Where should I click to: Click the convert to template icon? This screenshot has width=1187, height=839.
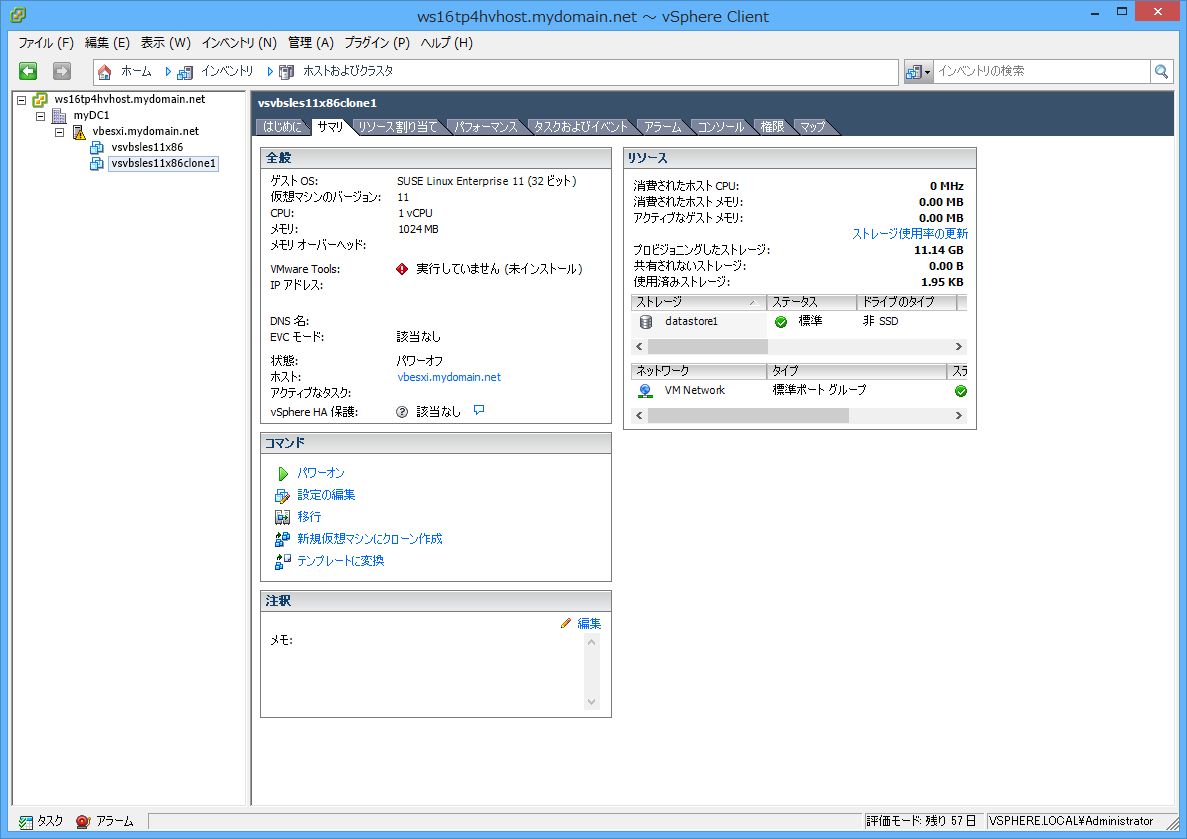[282, 561]
